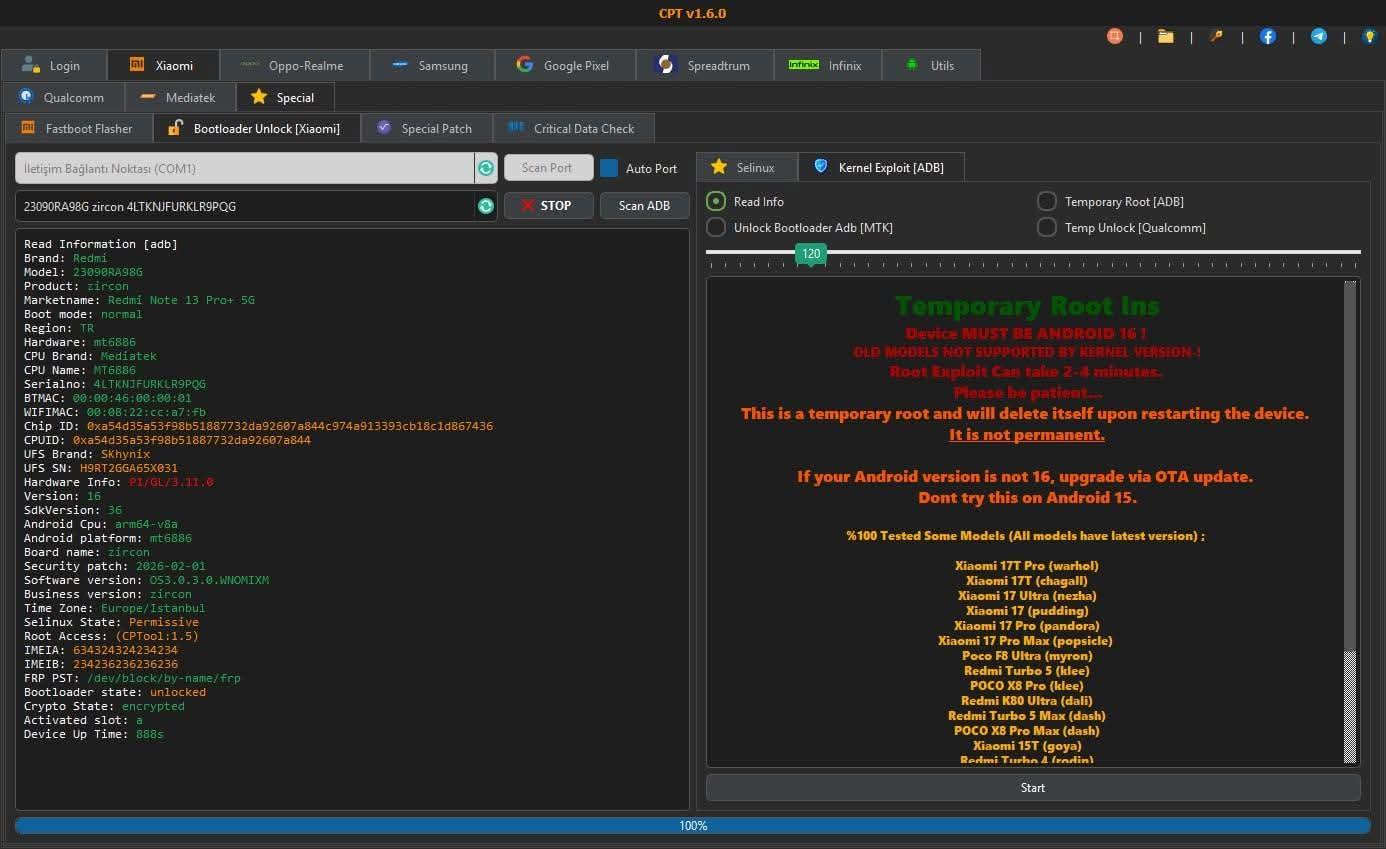Screen dimensions: 1386x849
Task: Click the Software version OS3.0.3.0.WNOMIXM
Action: tap(209, 580)
